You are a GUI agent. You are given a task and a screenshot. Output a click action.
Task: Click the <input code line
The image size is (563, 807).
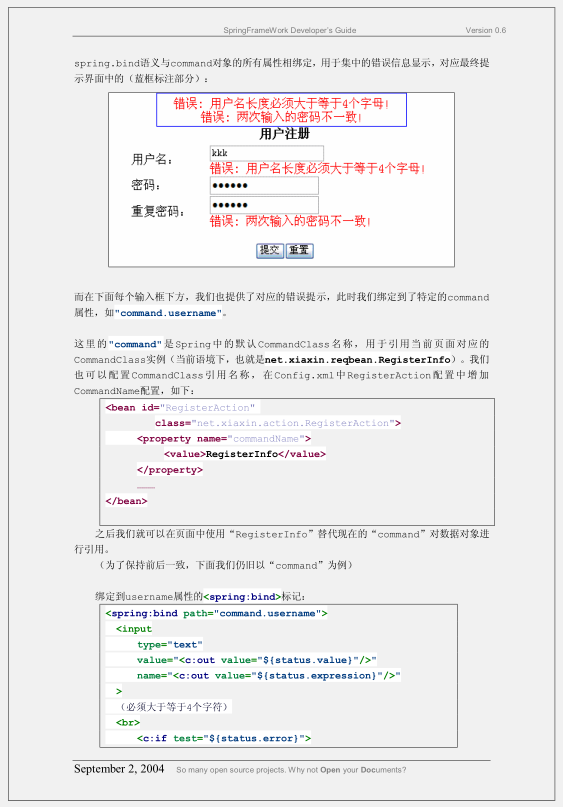click(134, 629)
